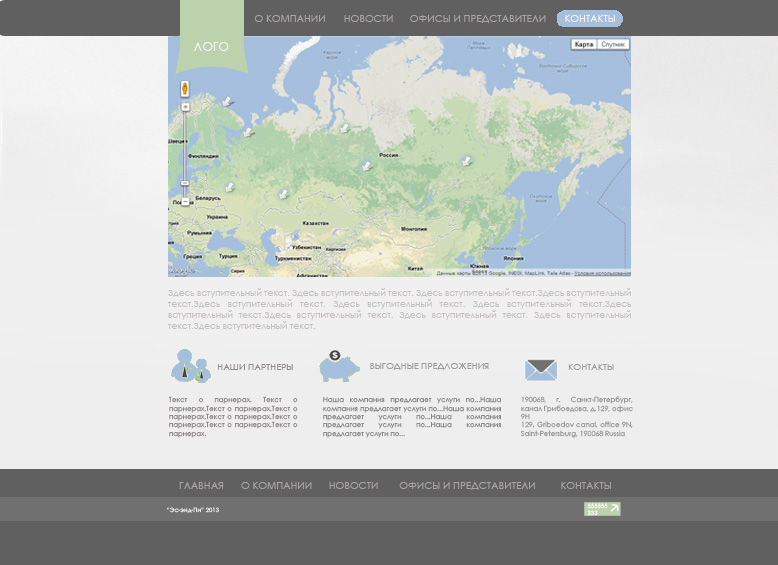The height and width of the screenshot is (565, 778).
Task: Zoom in with the map plus button
Action: tap(185, 107)
